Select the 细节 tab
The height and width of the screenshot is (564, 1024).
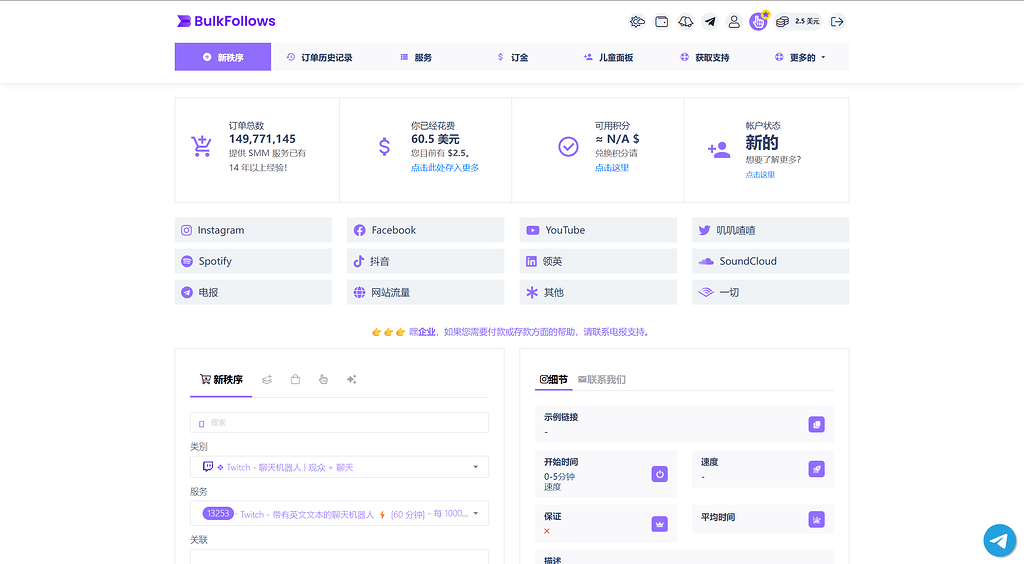tap(554, 379)
